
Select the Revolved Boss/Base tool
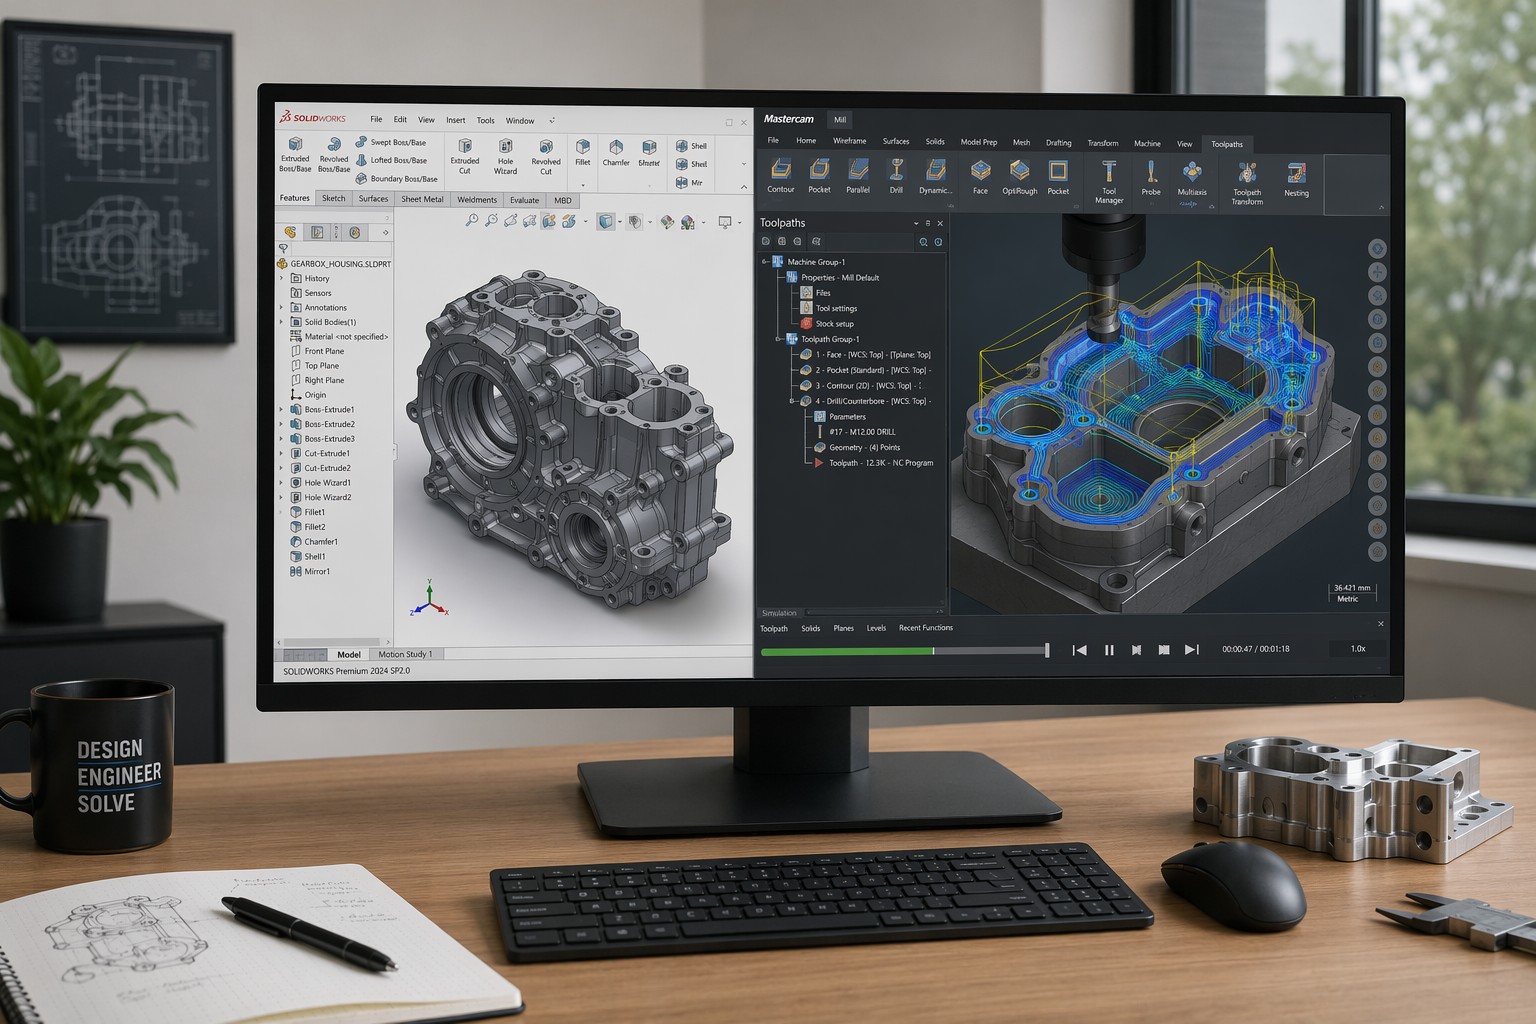click(334, 155)
